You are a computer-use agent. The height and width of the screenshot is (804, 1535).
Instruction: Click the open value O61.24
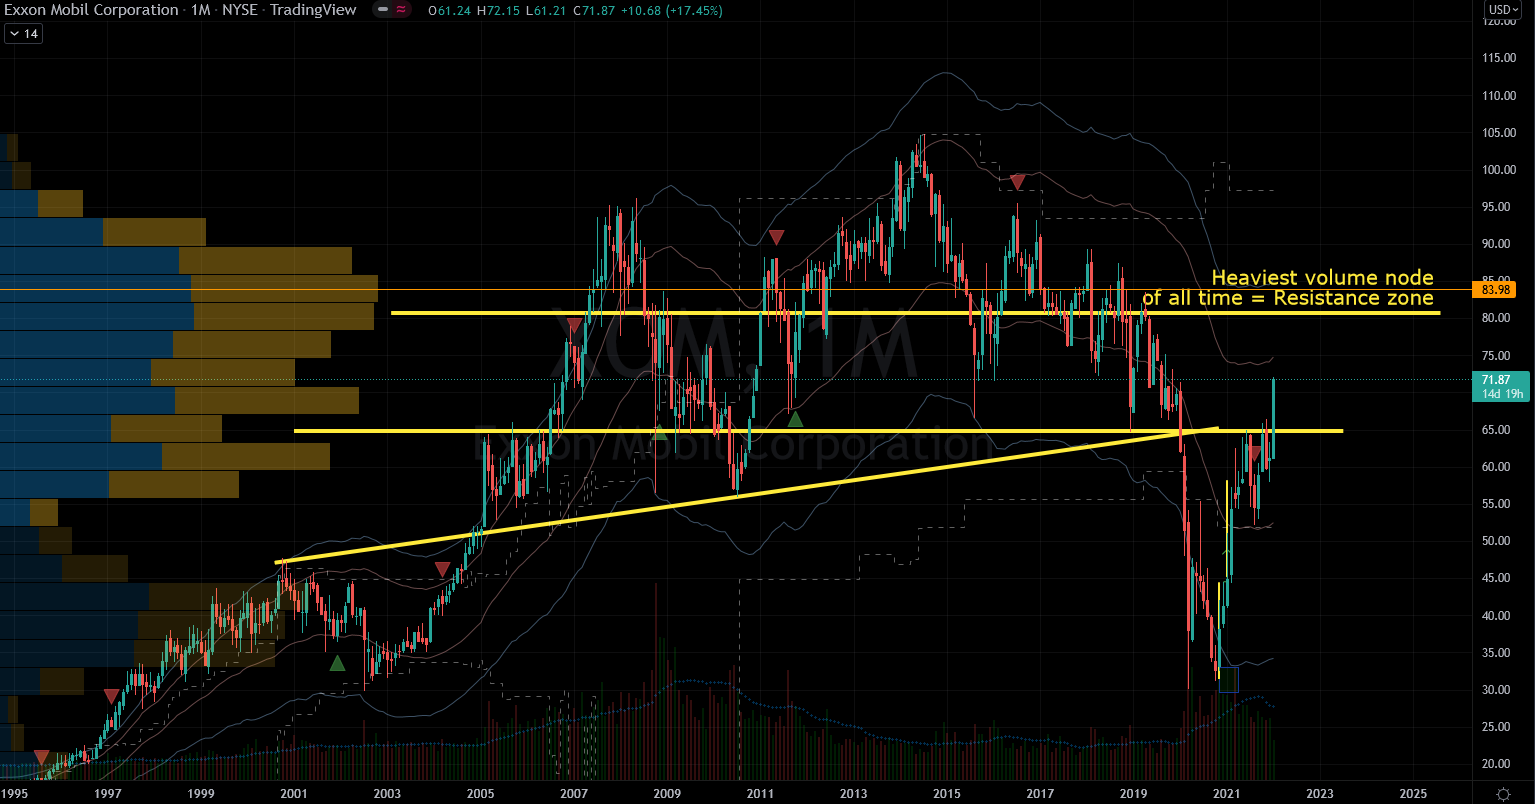point(448,10)
